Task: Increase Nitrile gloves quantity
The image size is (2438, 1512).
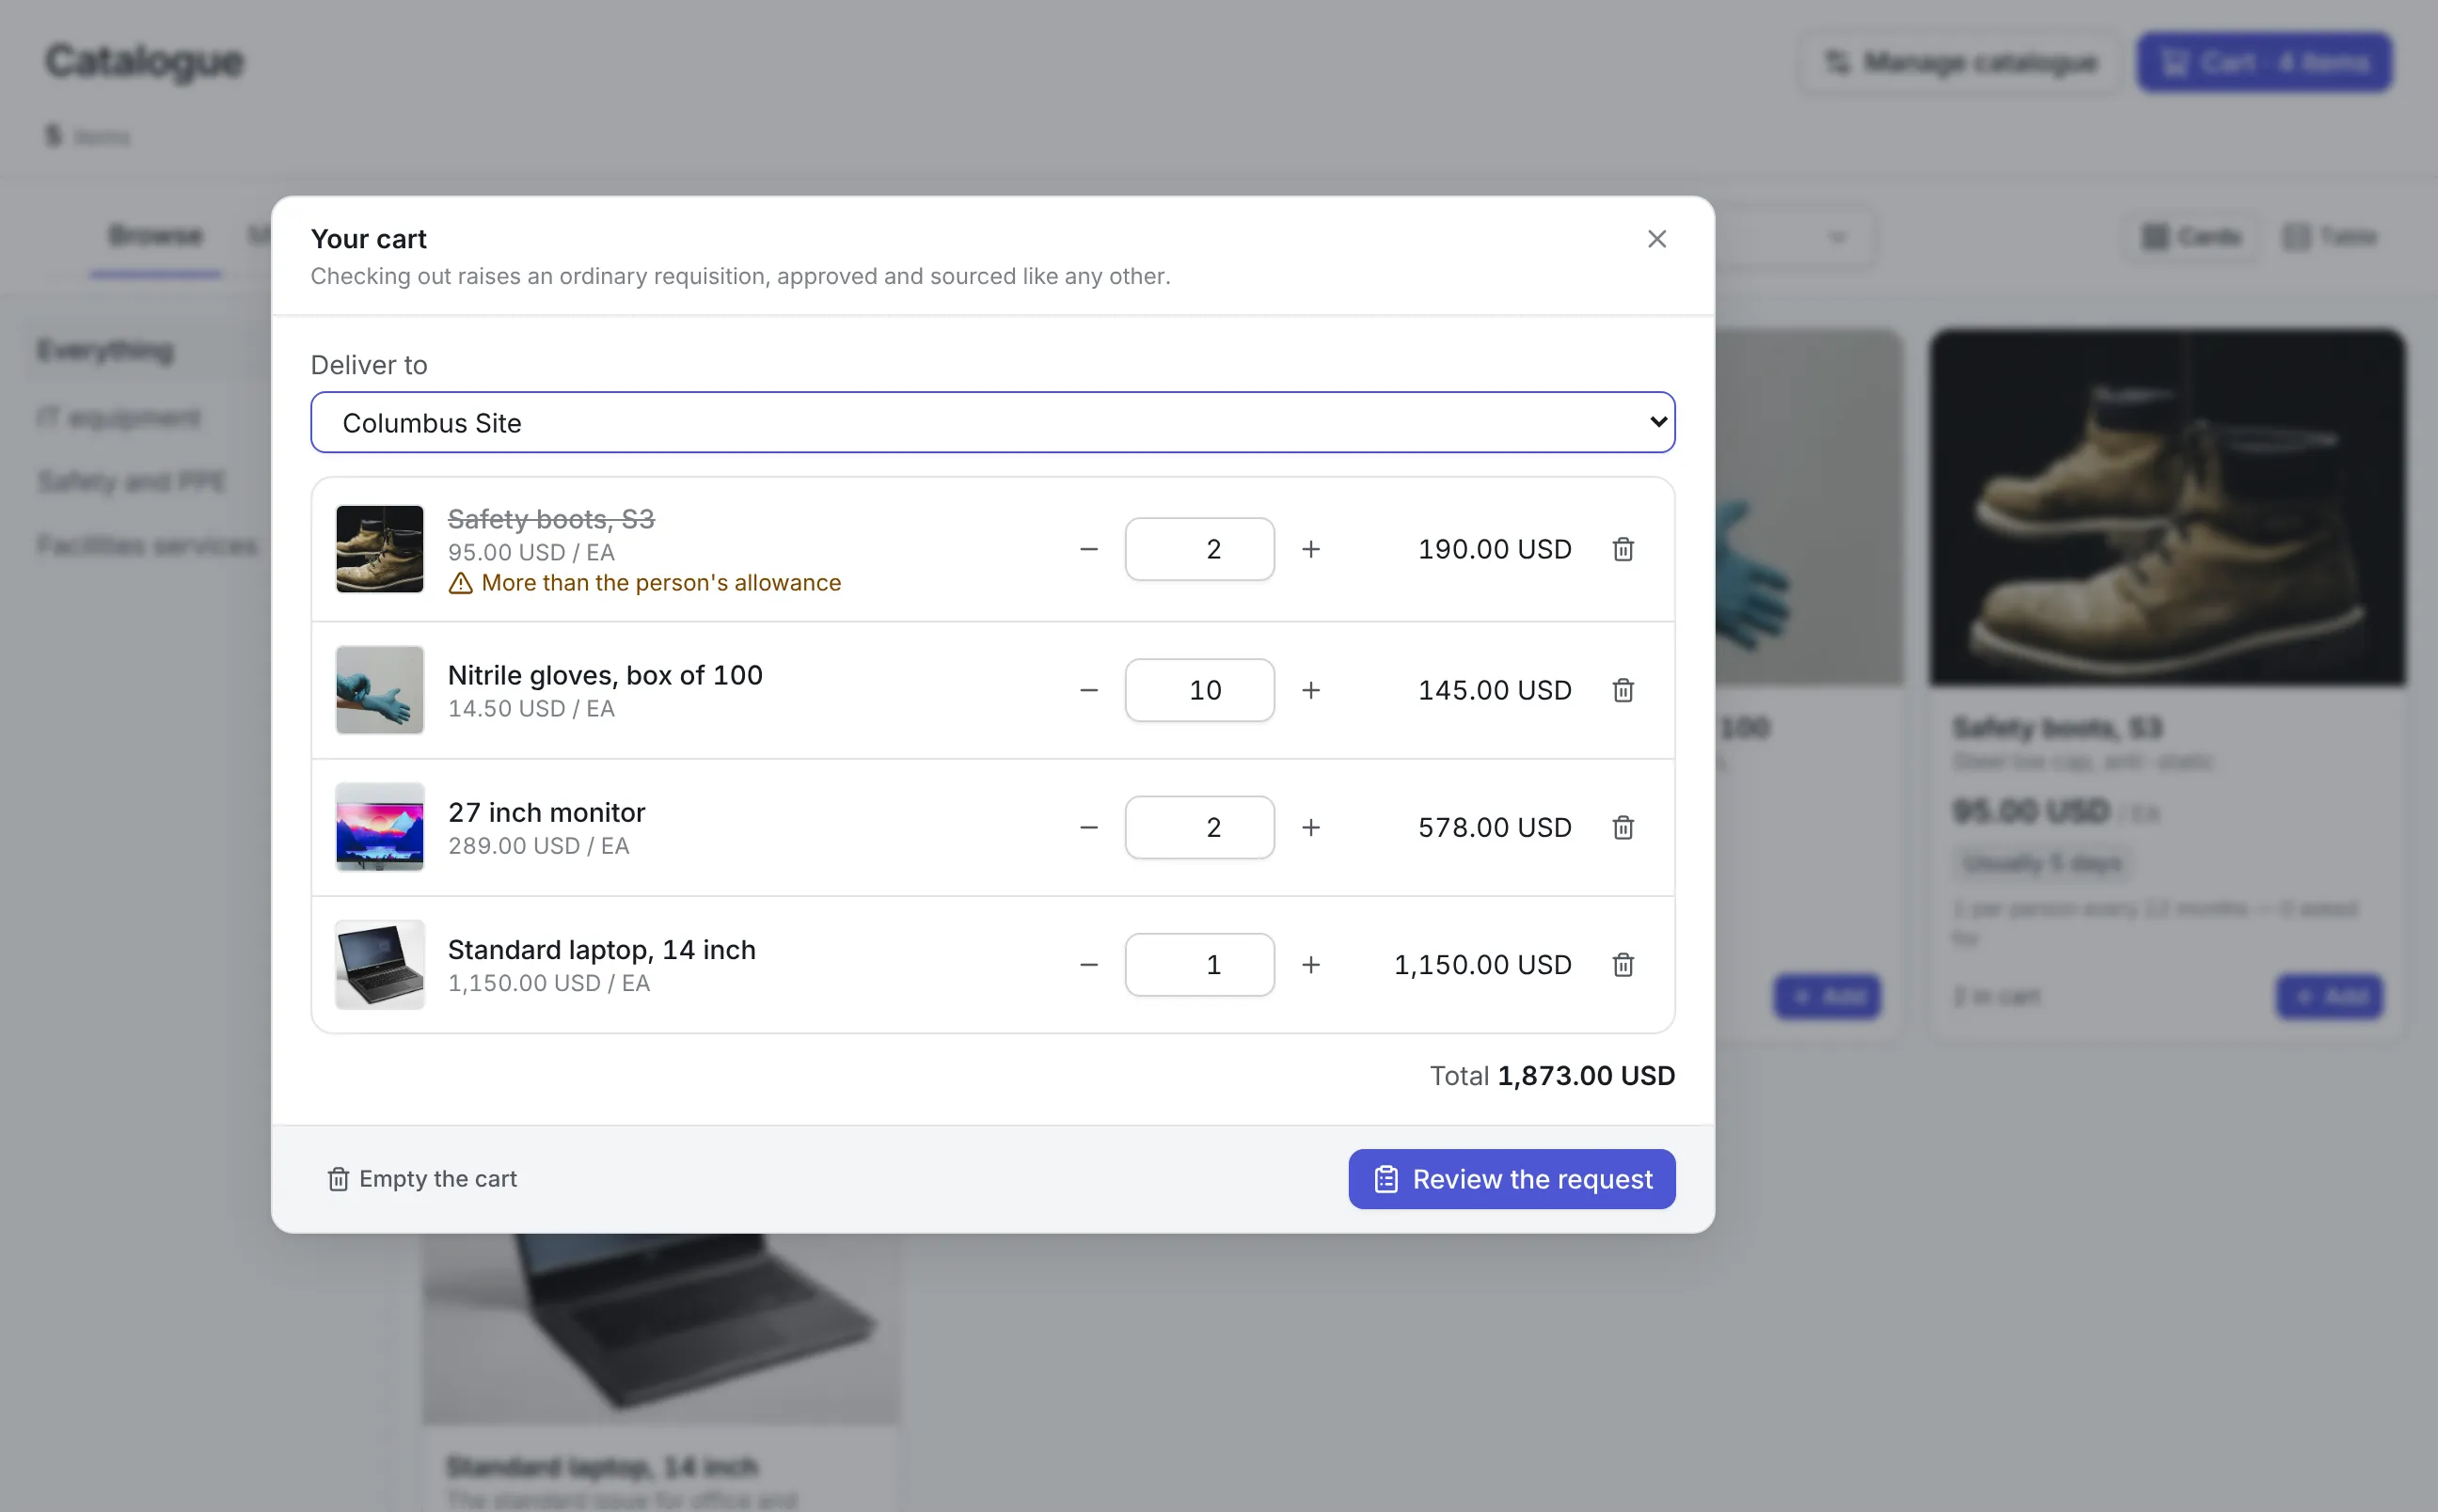Action: pos(1310,690)
